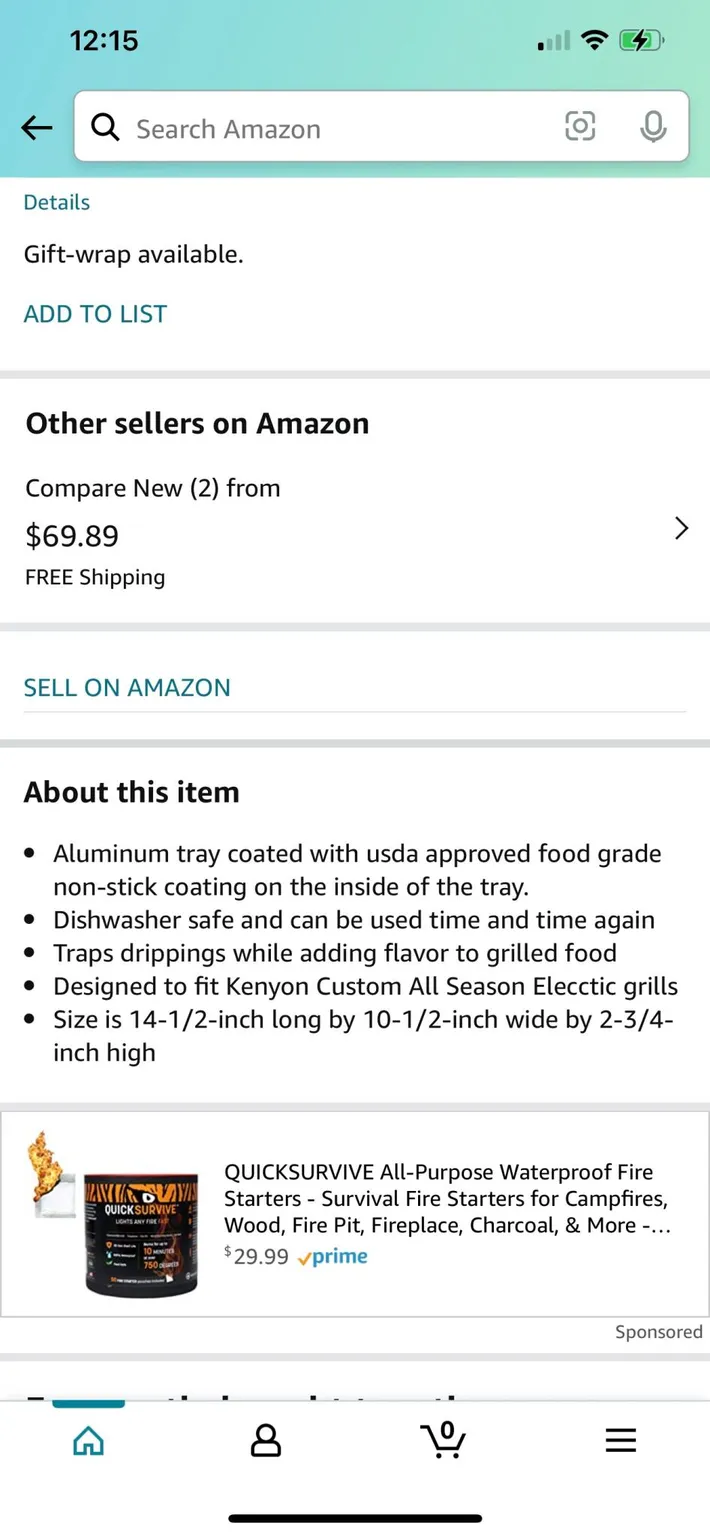
Task: Open QUICKSURVIVE Fire Starters sponsored title
Action: (447, 1198)
